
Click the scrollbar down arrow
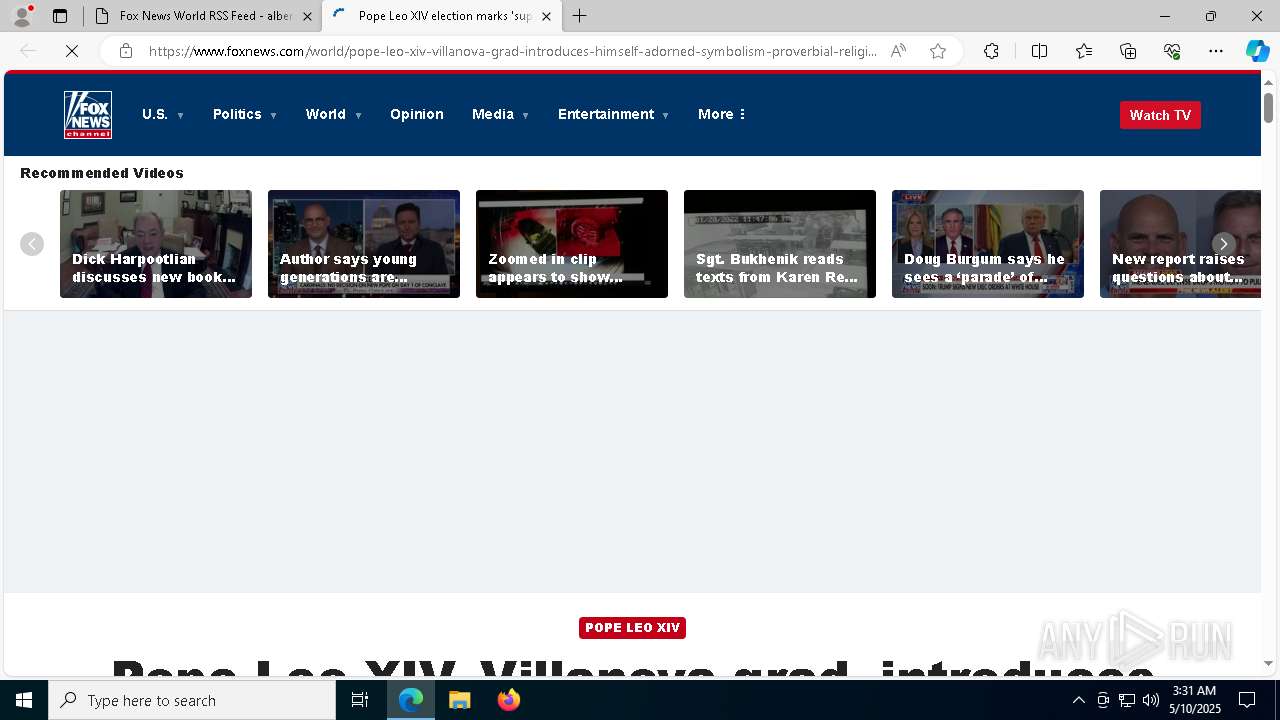coord(1269,663)
